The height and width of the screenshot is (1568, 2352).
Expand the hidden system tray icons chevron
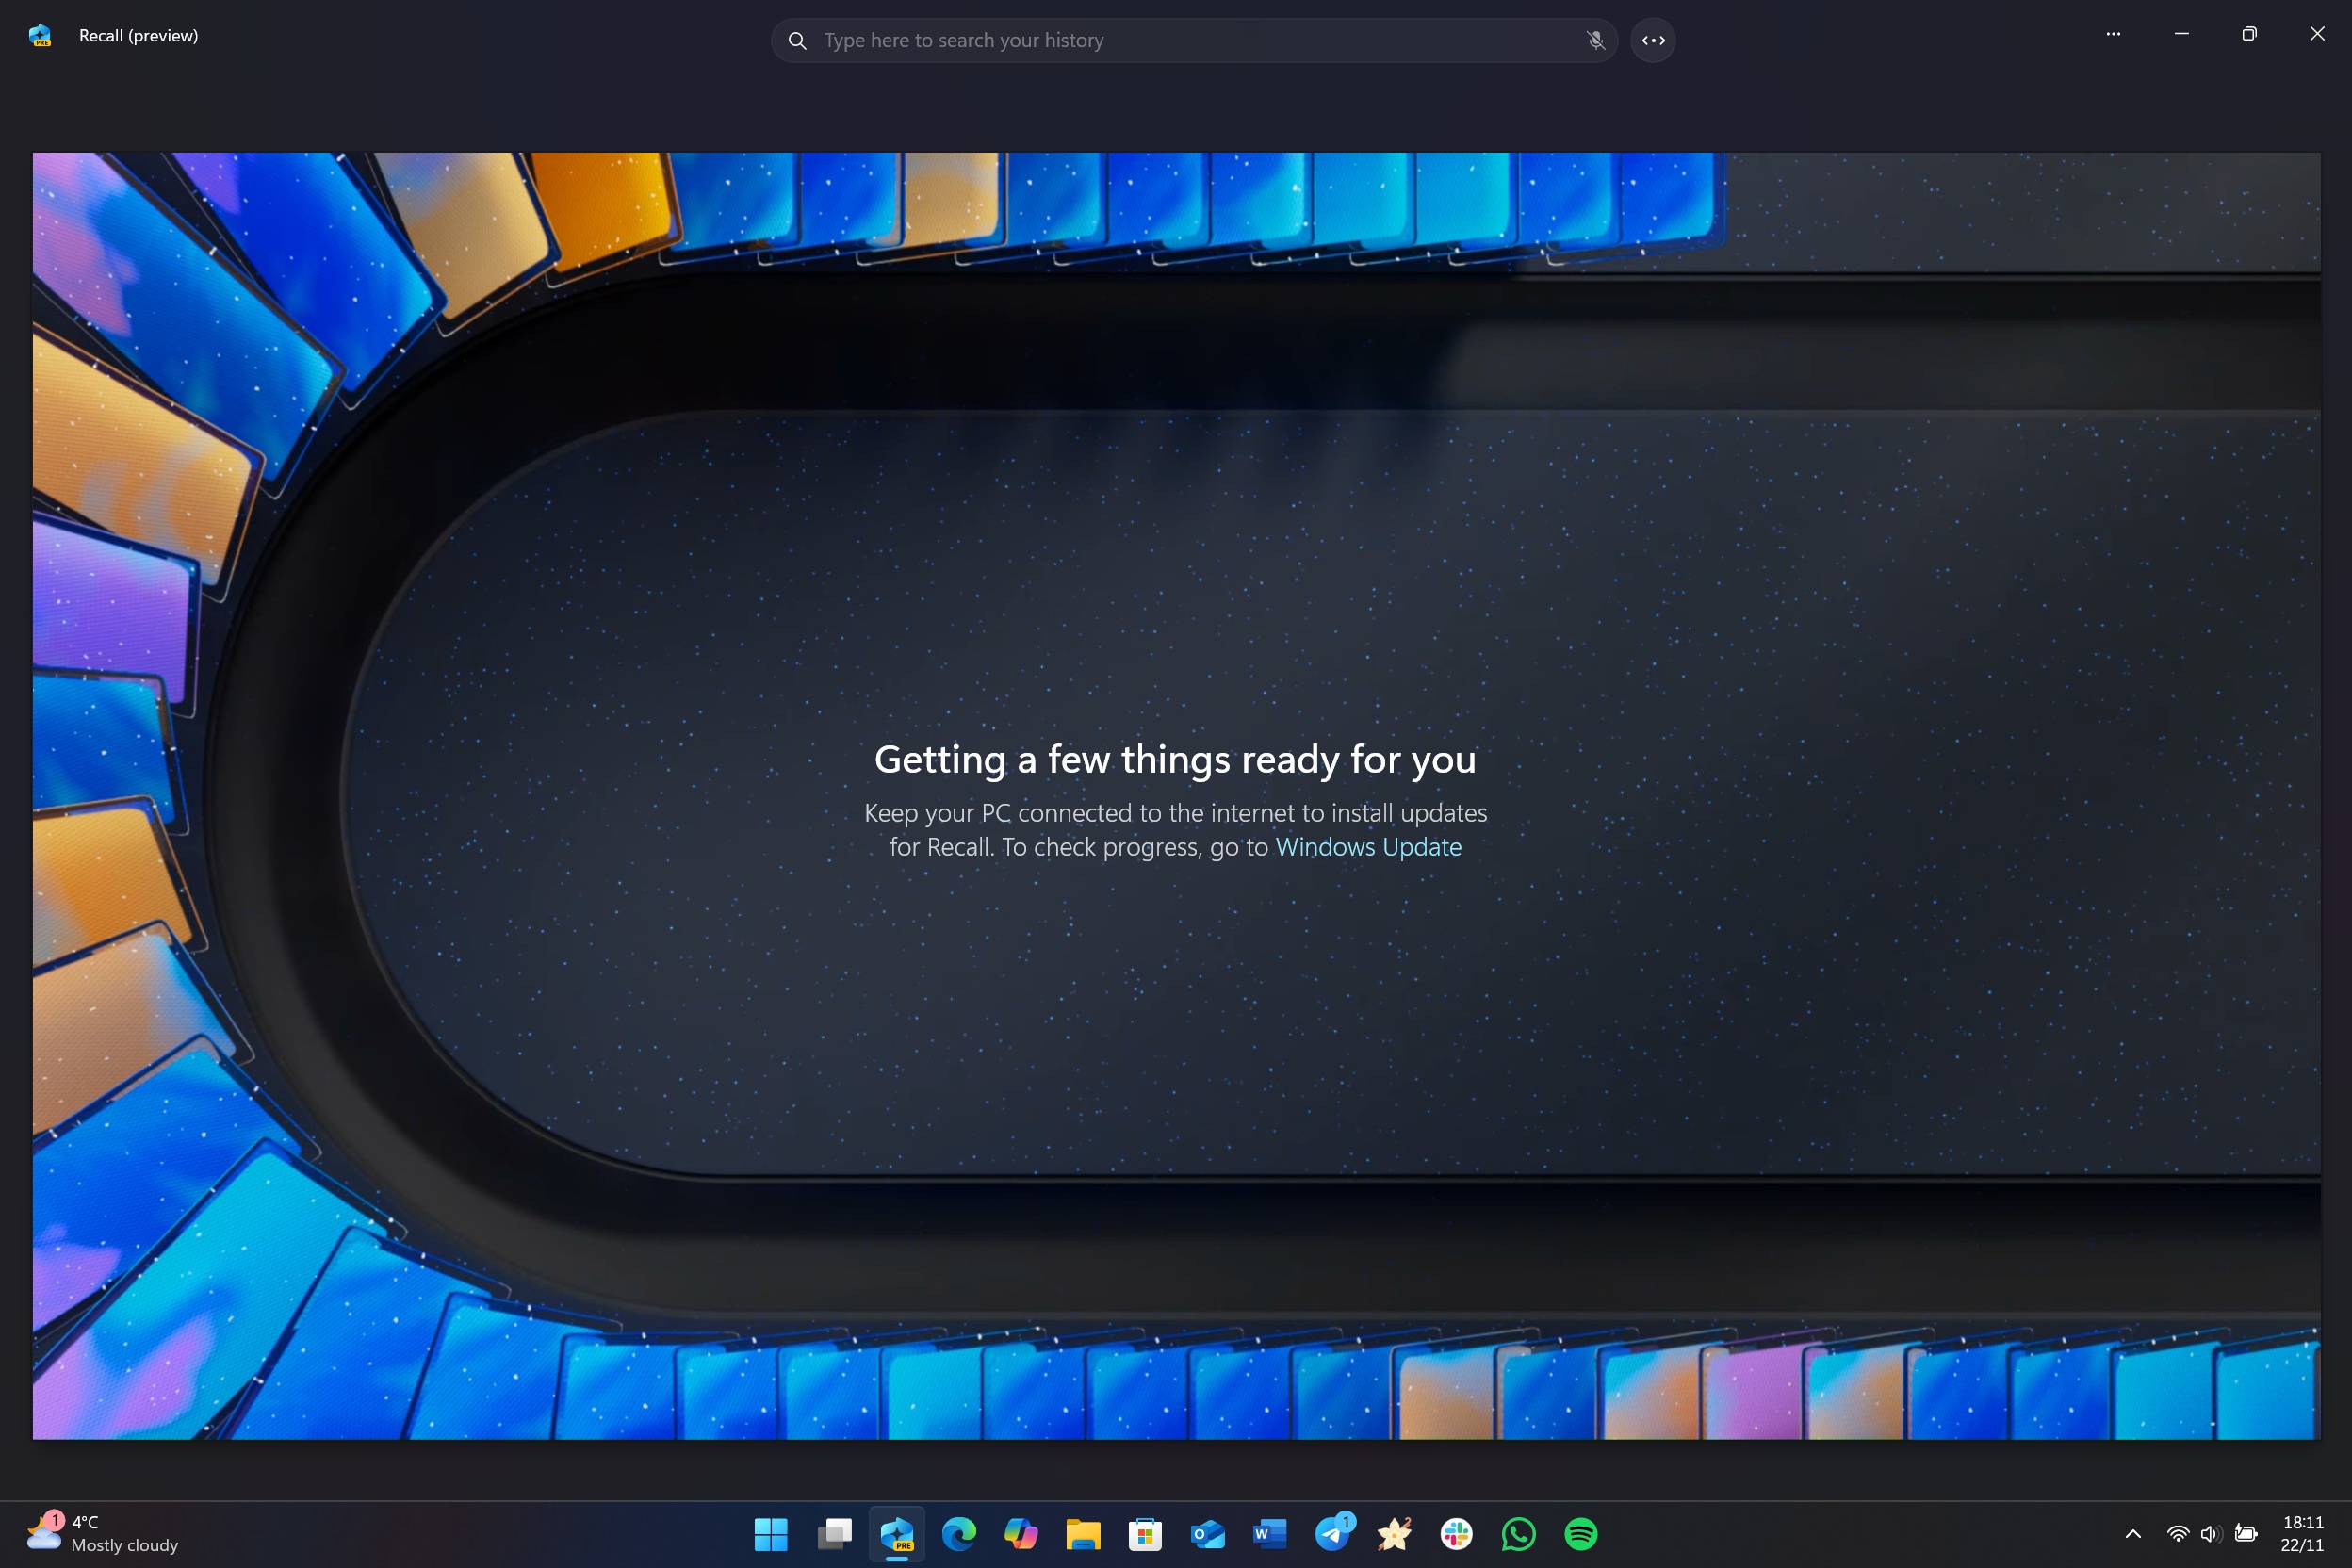click(x=2133, y=1534)
